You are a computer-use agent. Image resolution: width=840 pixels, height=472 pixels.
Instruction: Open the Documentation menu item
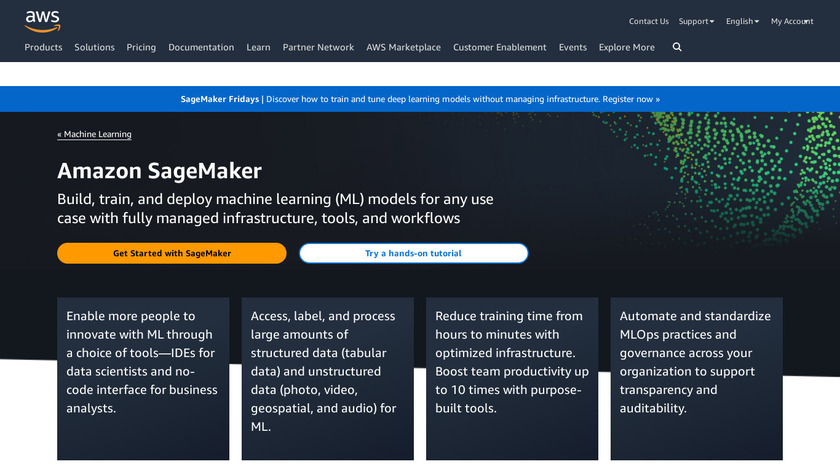tap(201, 47)
